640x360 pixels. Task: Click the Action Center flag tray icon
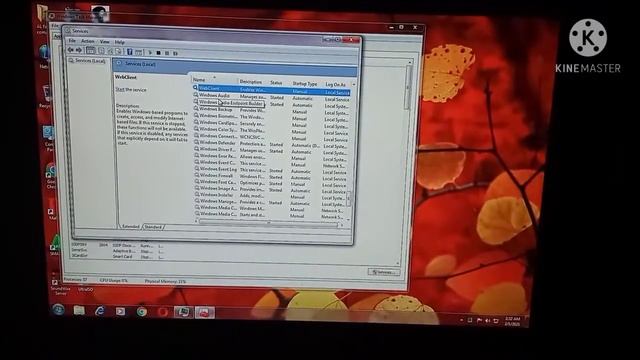pyautogui.click(x=479, y=320)
